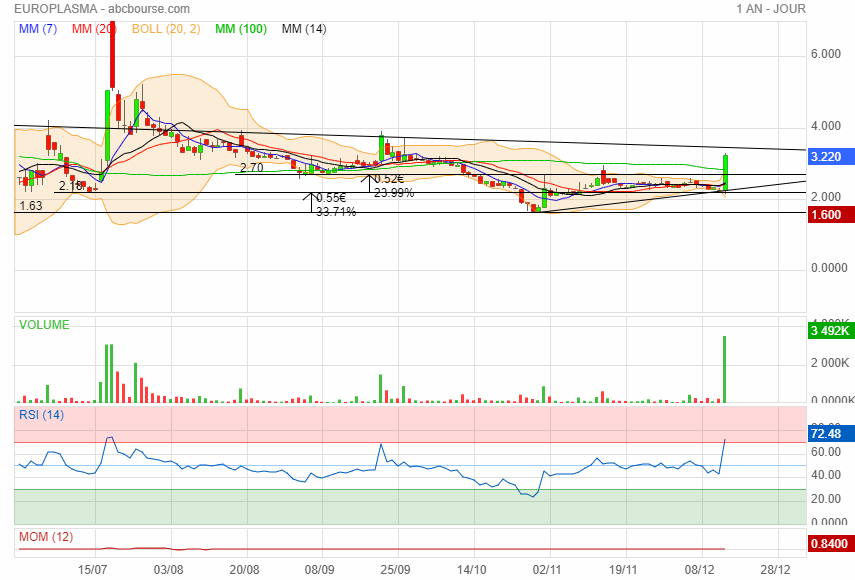Click the red 1.600 support price tag

(x=831, y=215)
